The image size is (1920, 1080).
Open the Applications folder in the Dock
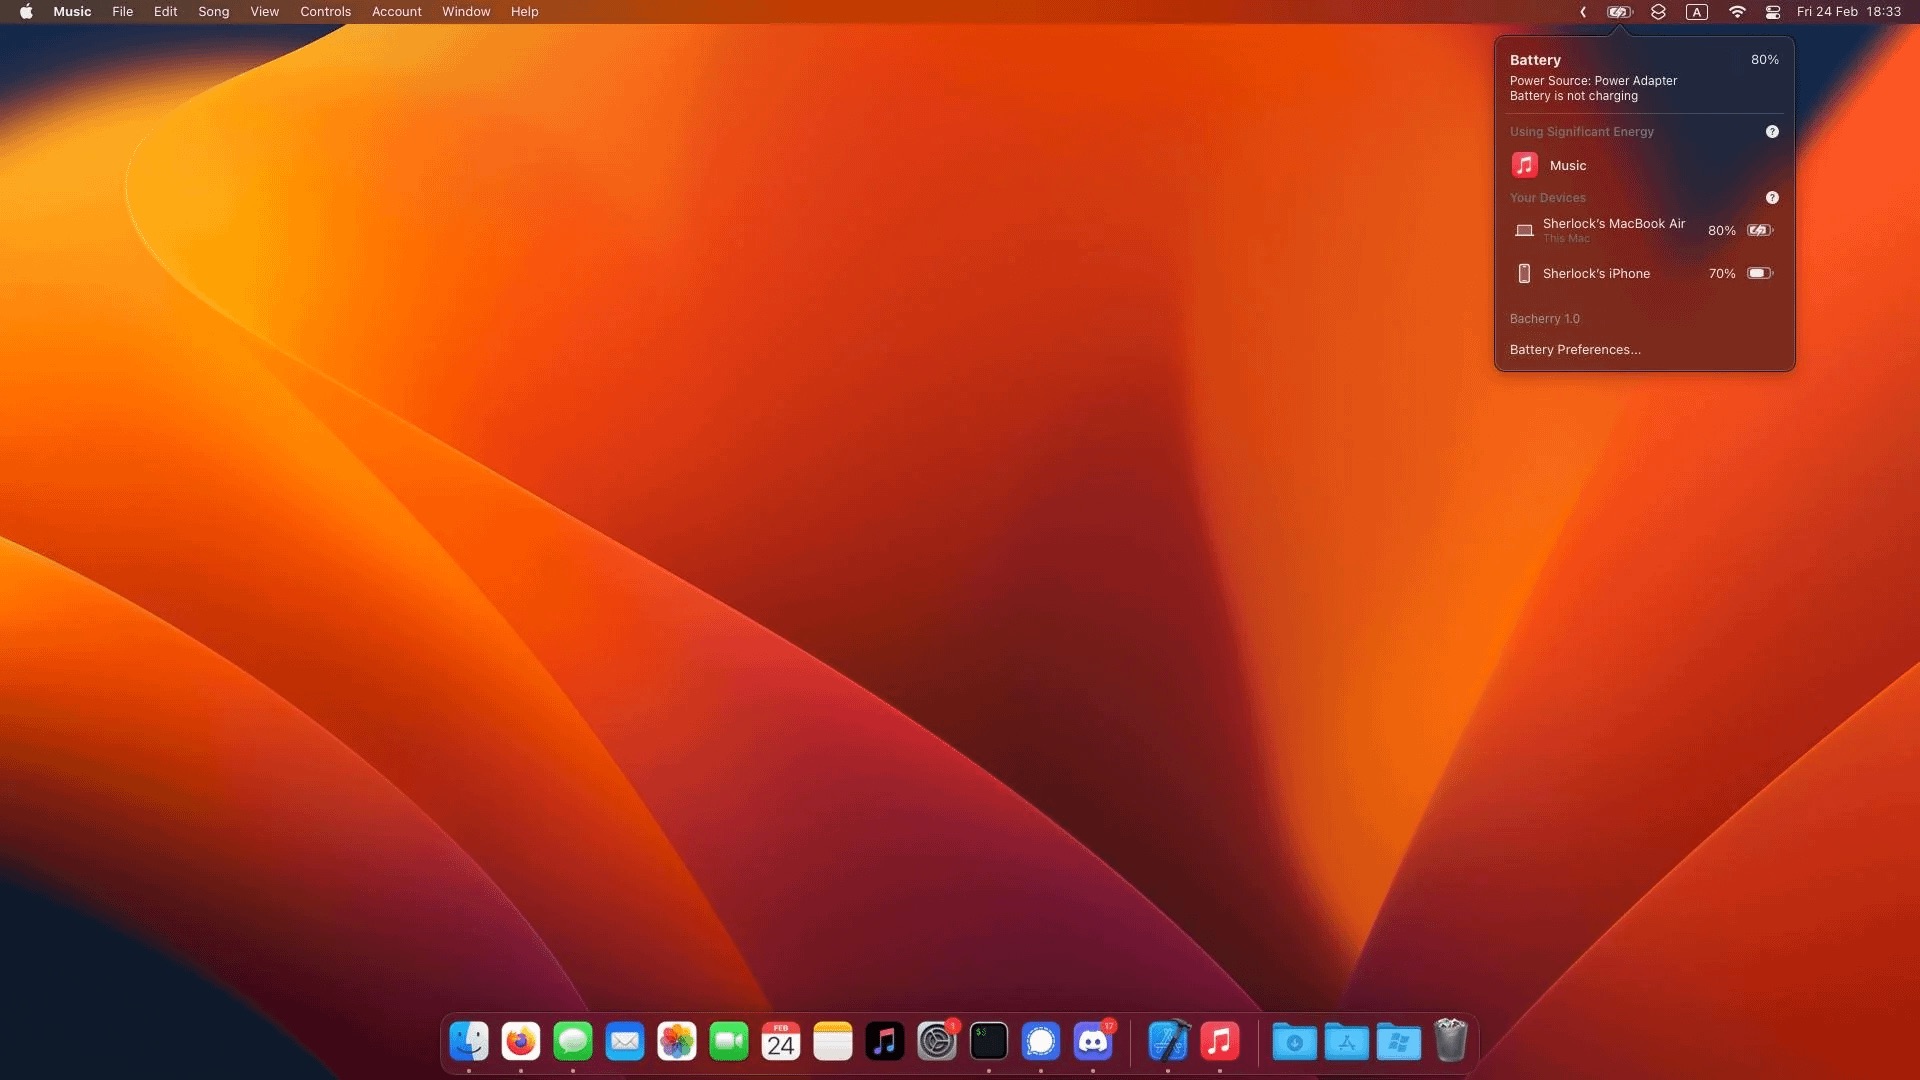[x=1346, y=1042]
